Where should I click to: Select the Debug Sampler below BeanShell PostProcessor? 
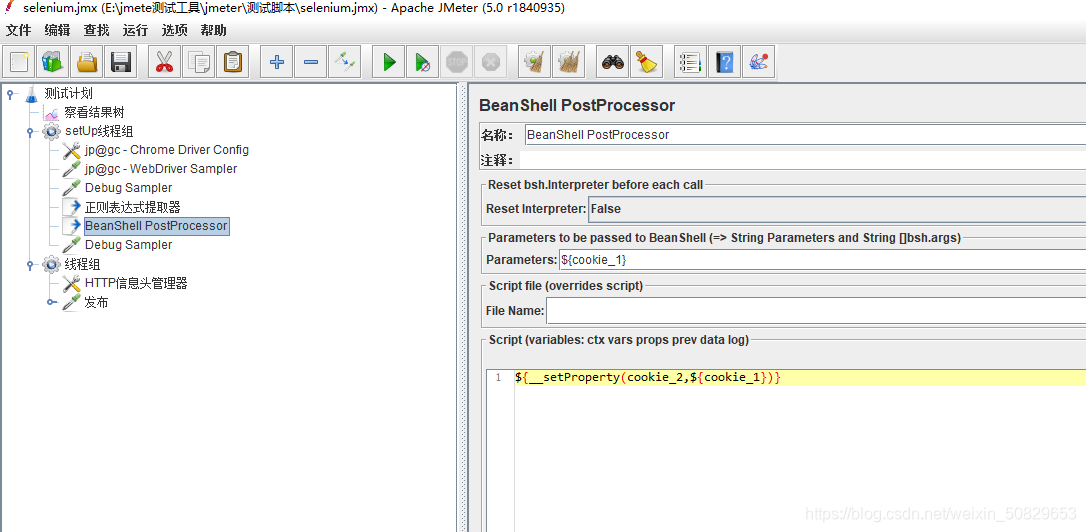pos(128,245)
